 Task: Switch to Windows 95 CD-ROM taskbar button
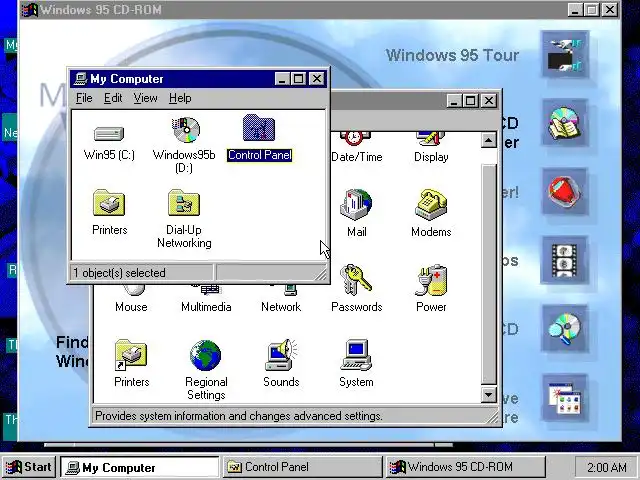pos(465,467)
